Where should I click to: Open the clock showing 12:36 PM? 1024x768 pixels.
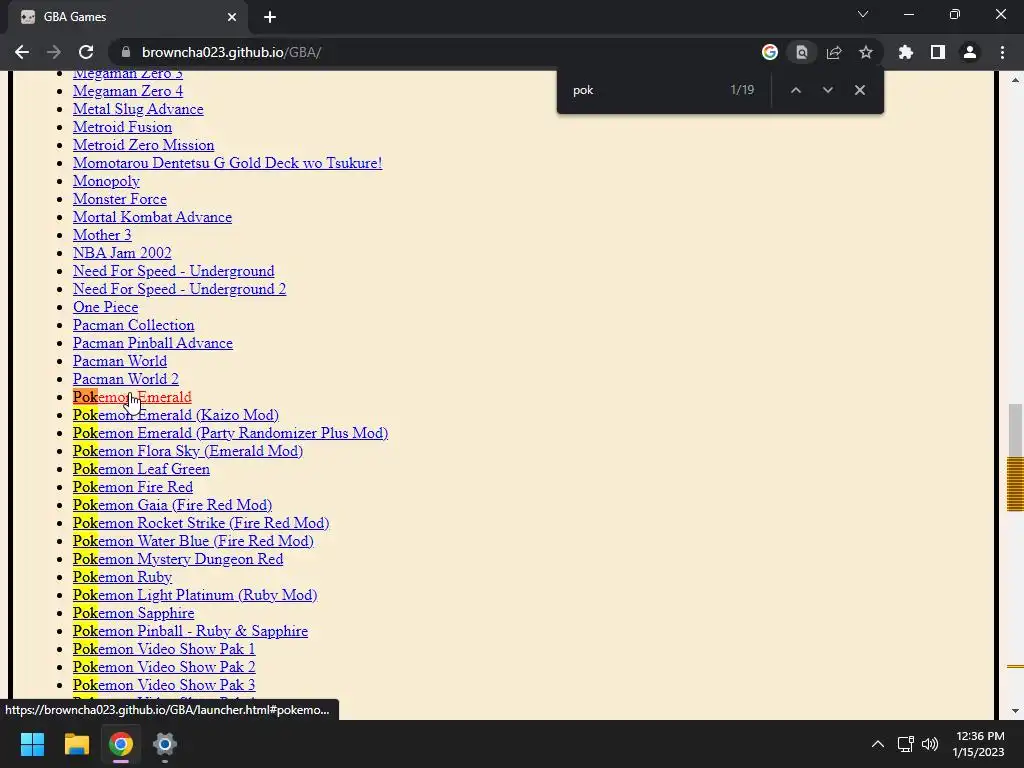(x=978, y=744)
